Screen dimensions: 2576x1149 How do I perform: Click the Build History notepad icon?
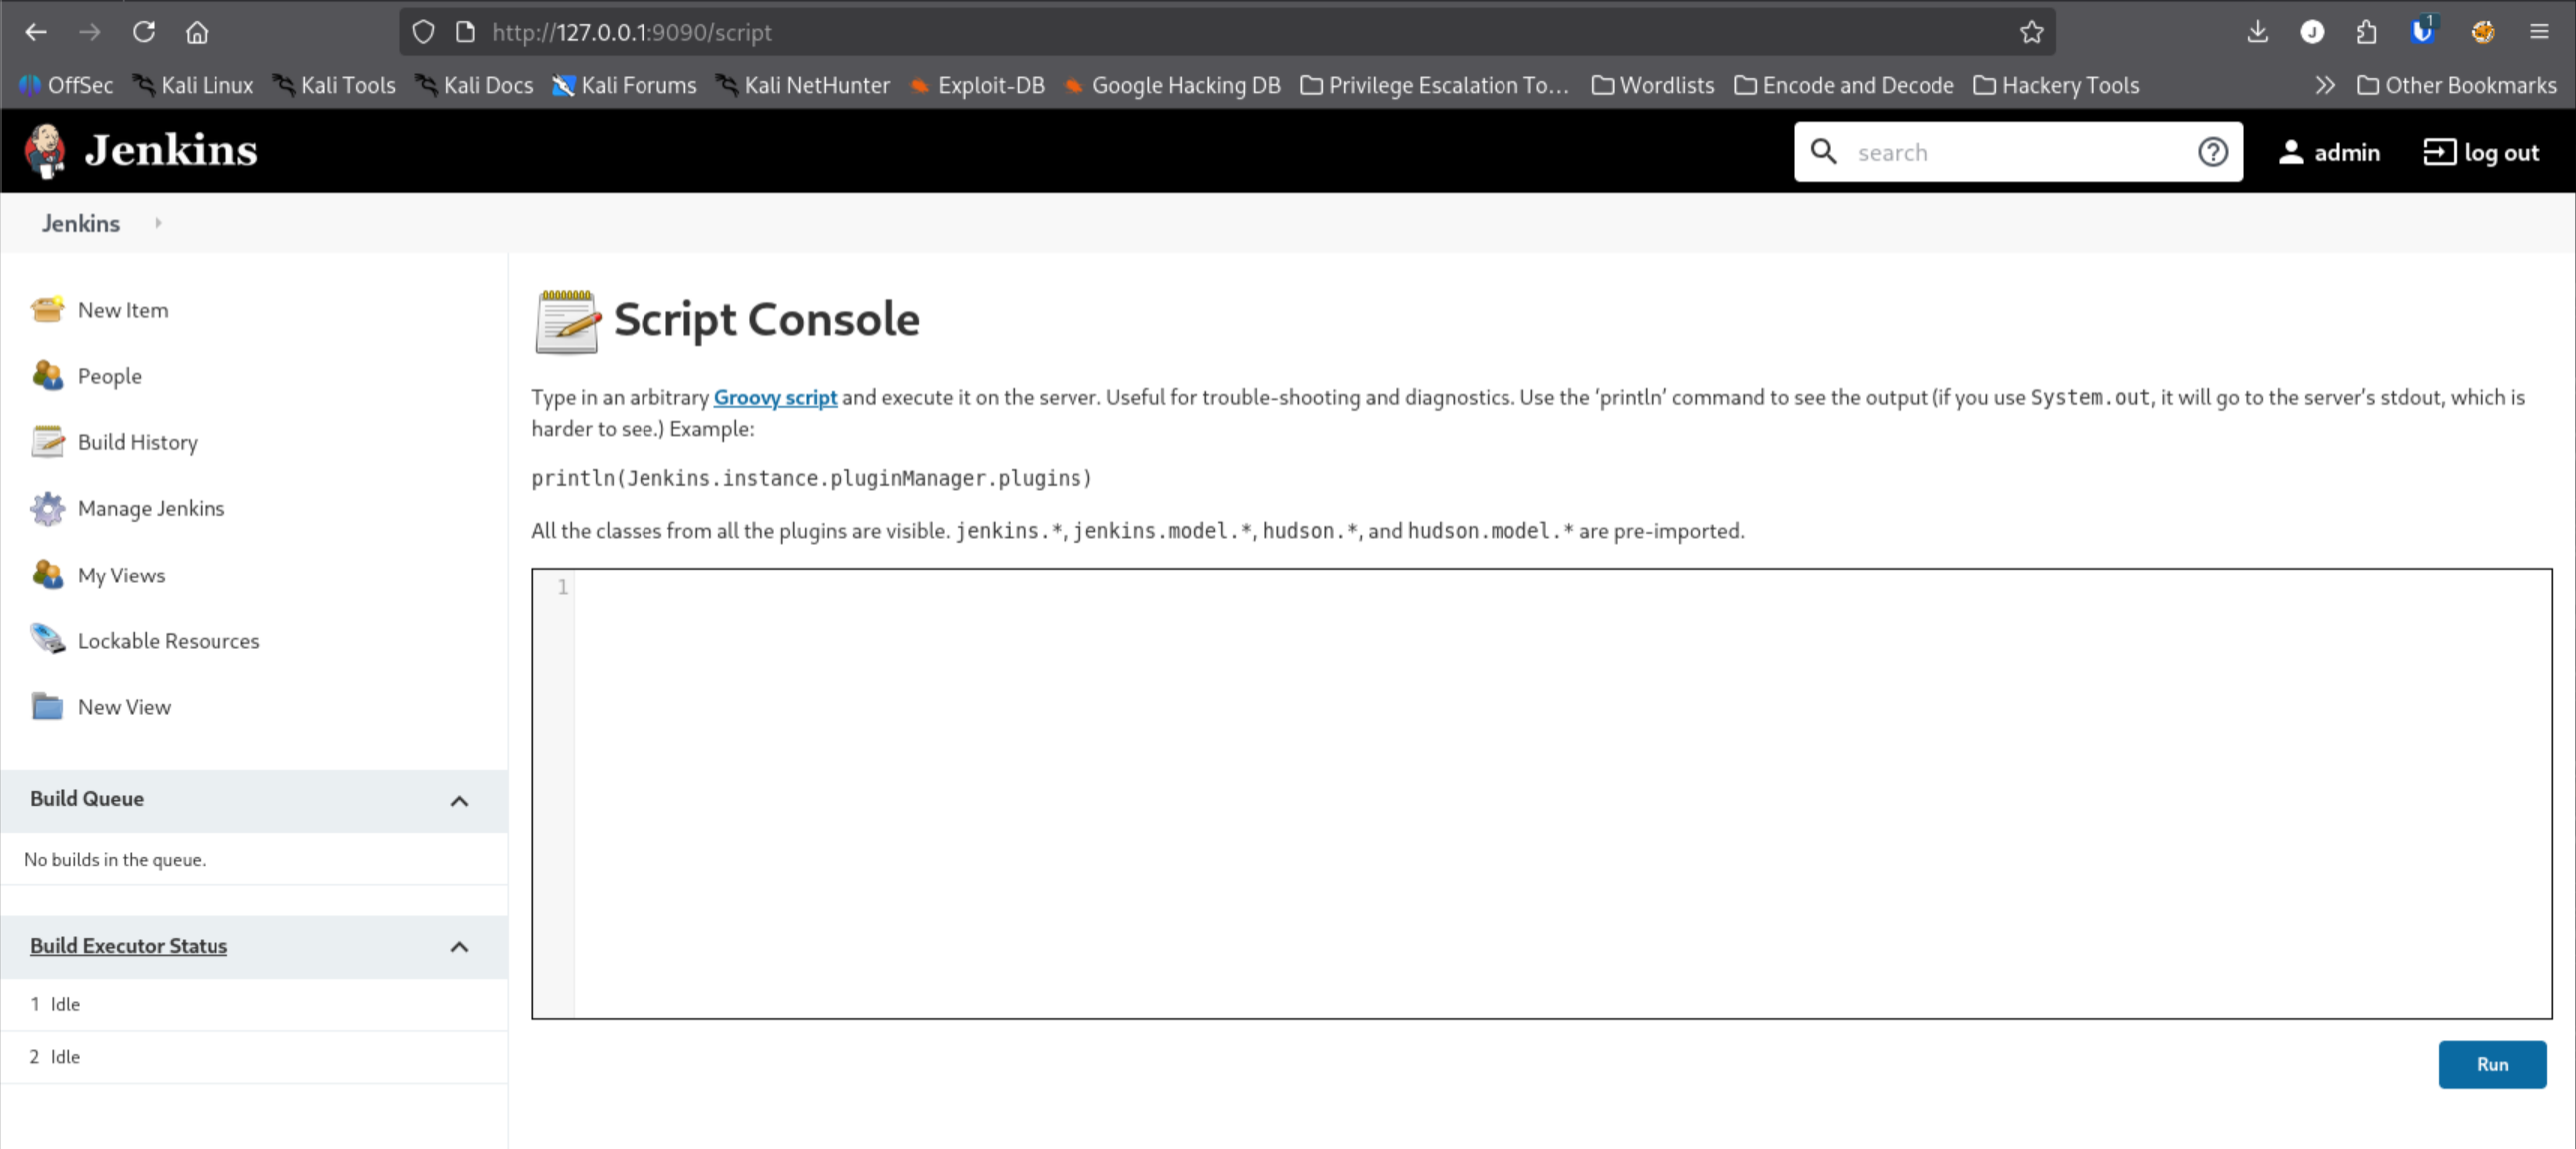pos(47,442)
